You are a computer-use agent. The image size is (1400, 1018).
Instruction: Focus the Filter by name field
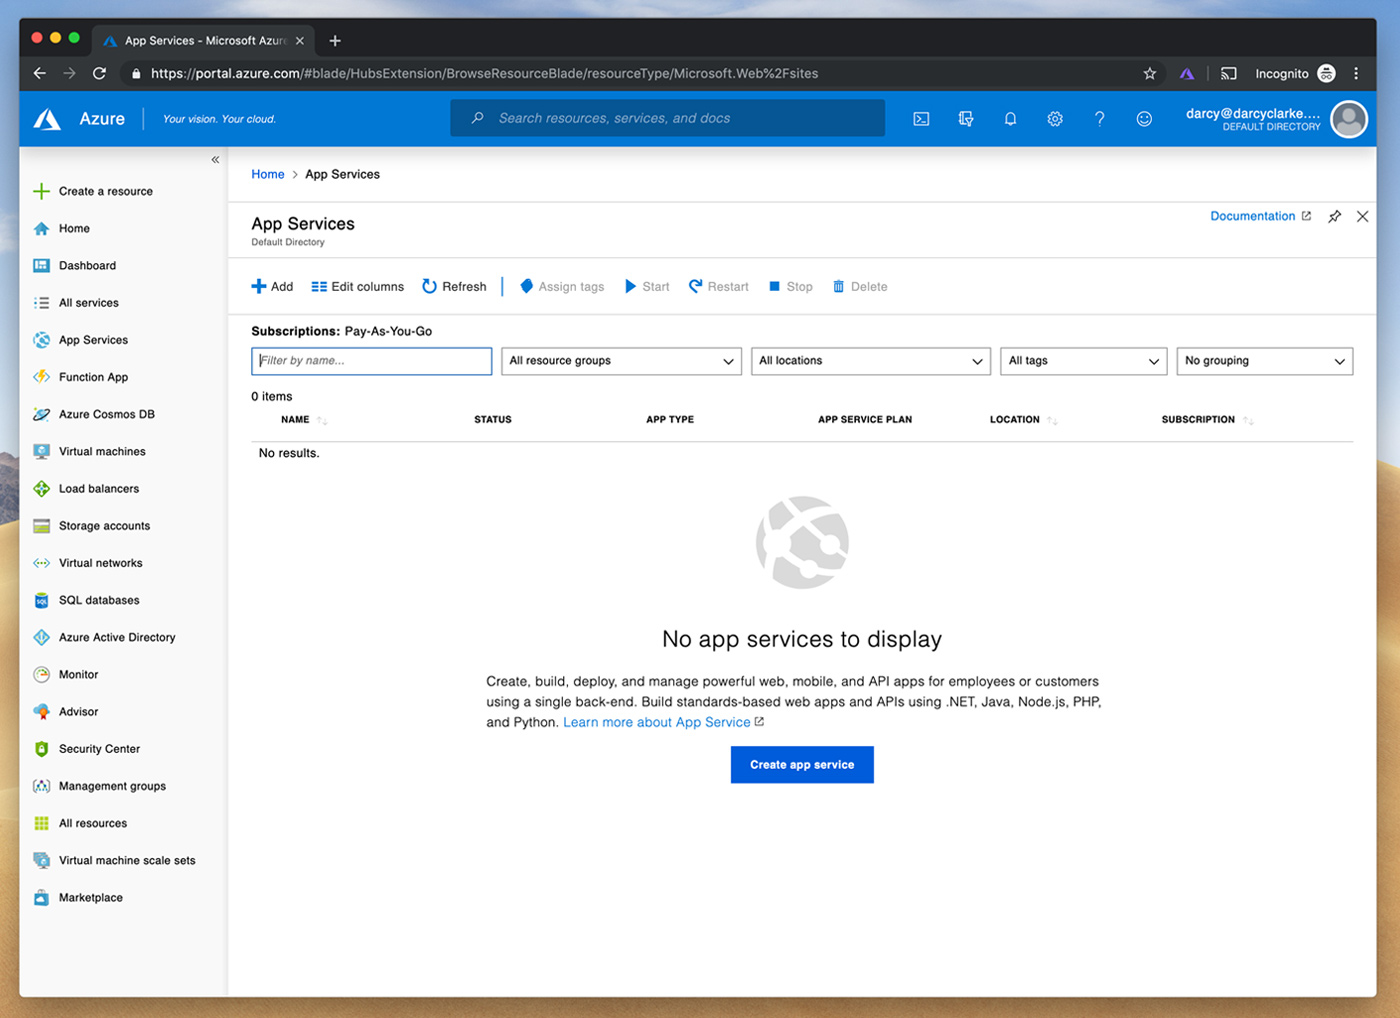point(371,361)
